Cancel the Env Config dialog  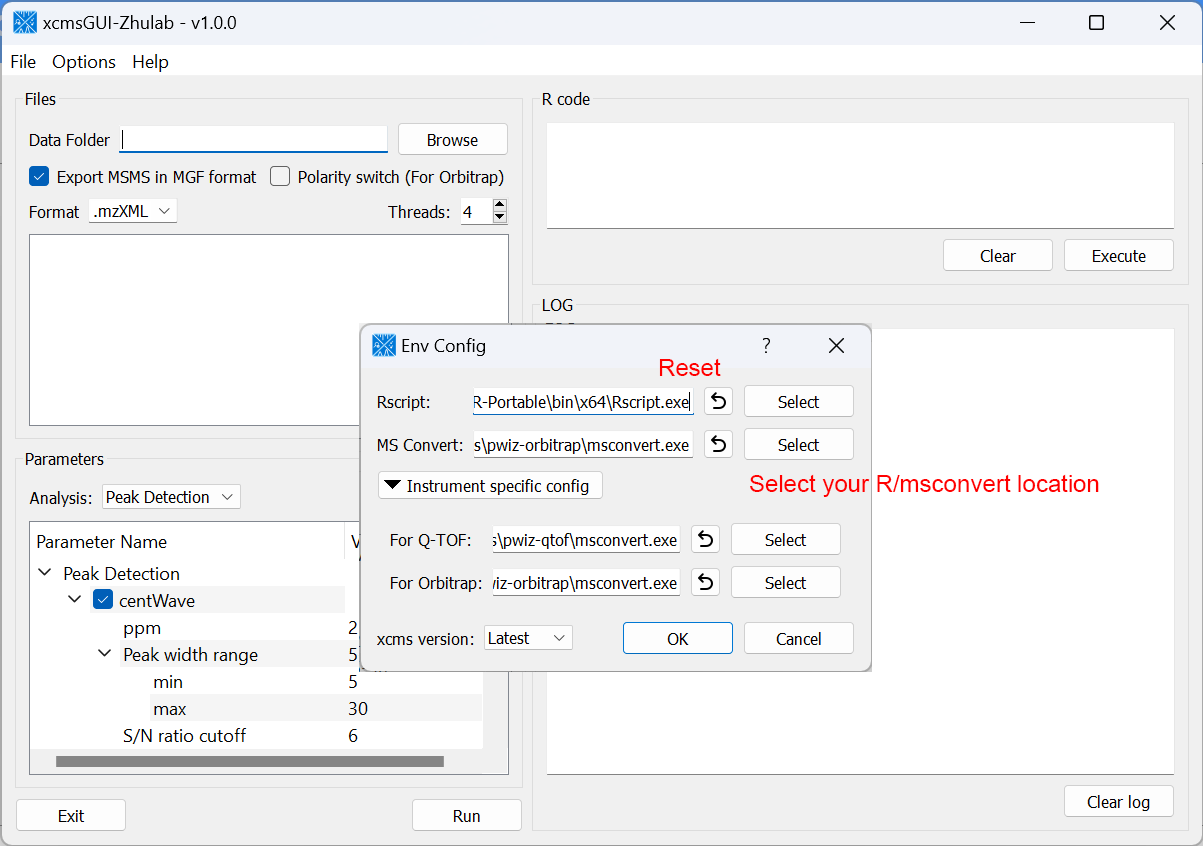(799, 639)
